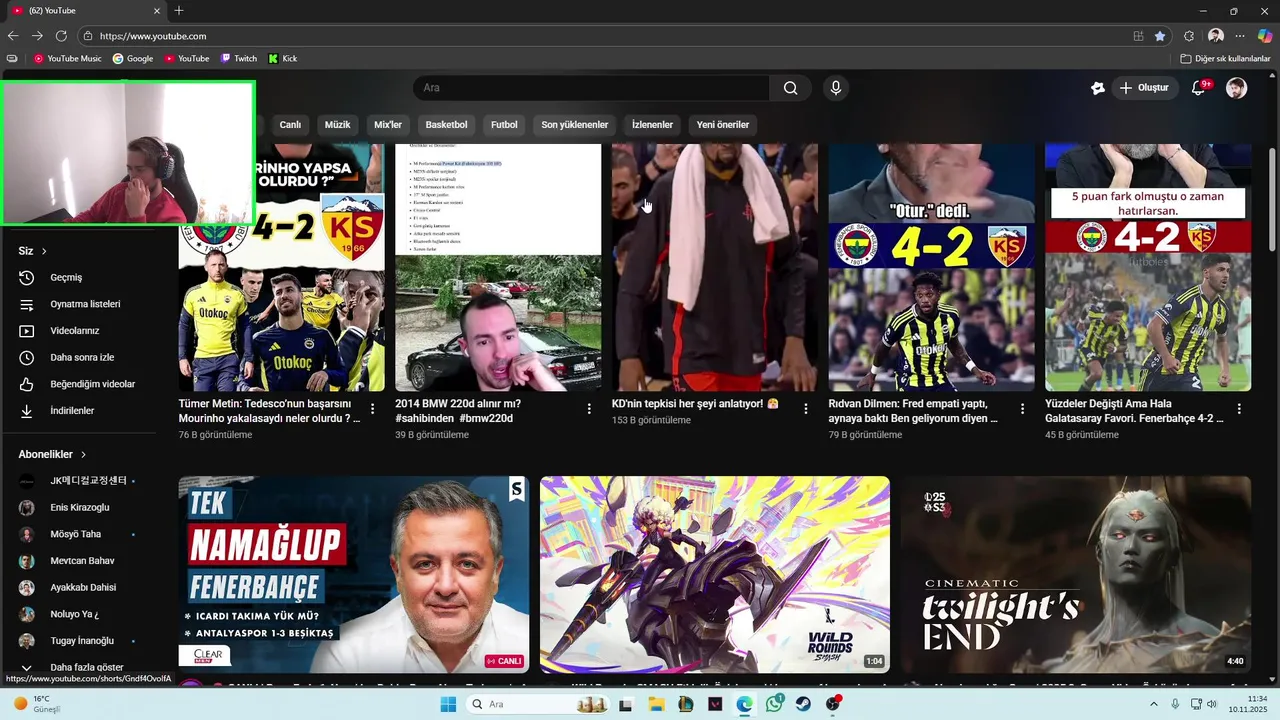Select the Mix'ler filter chip

[x=388, y=125]
